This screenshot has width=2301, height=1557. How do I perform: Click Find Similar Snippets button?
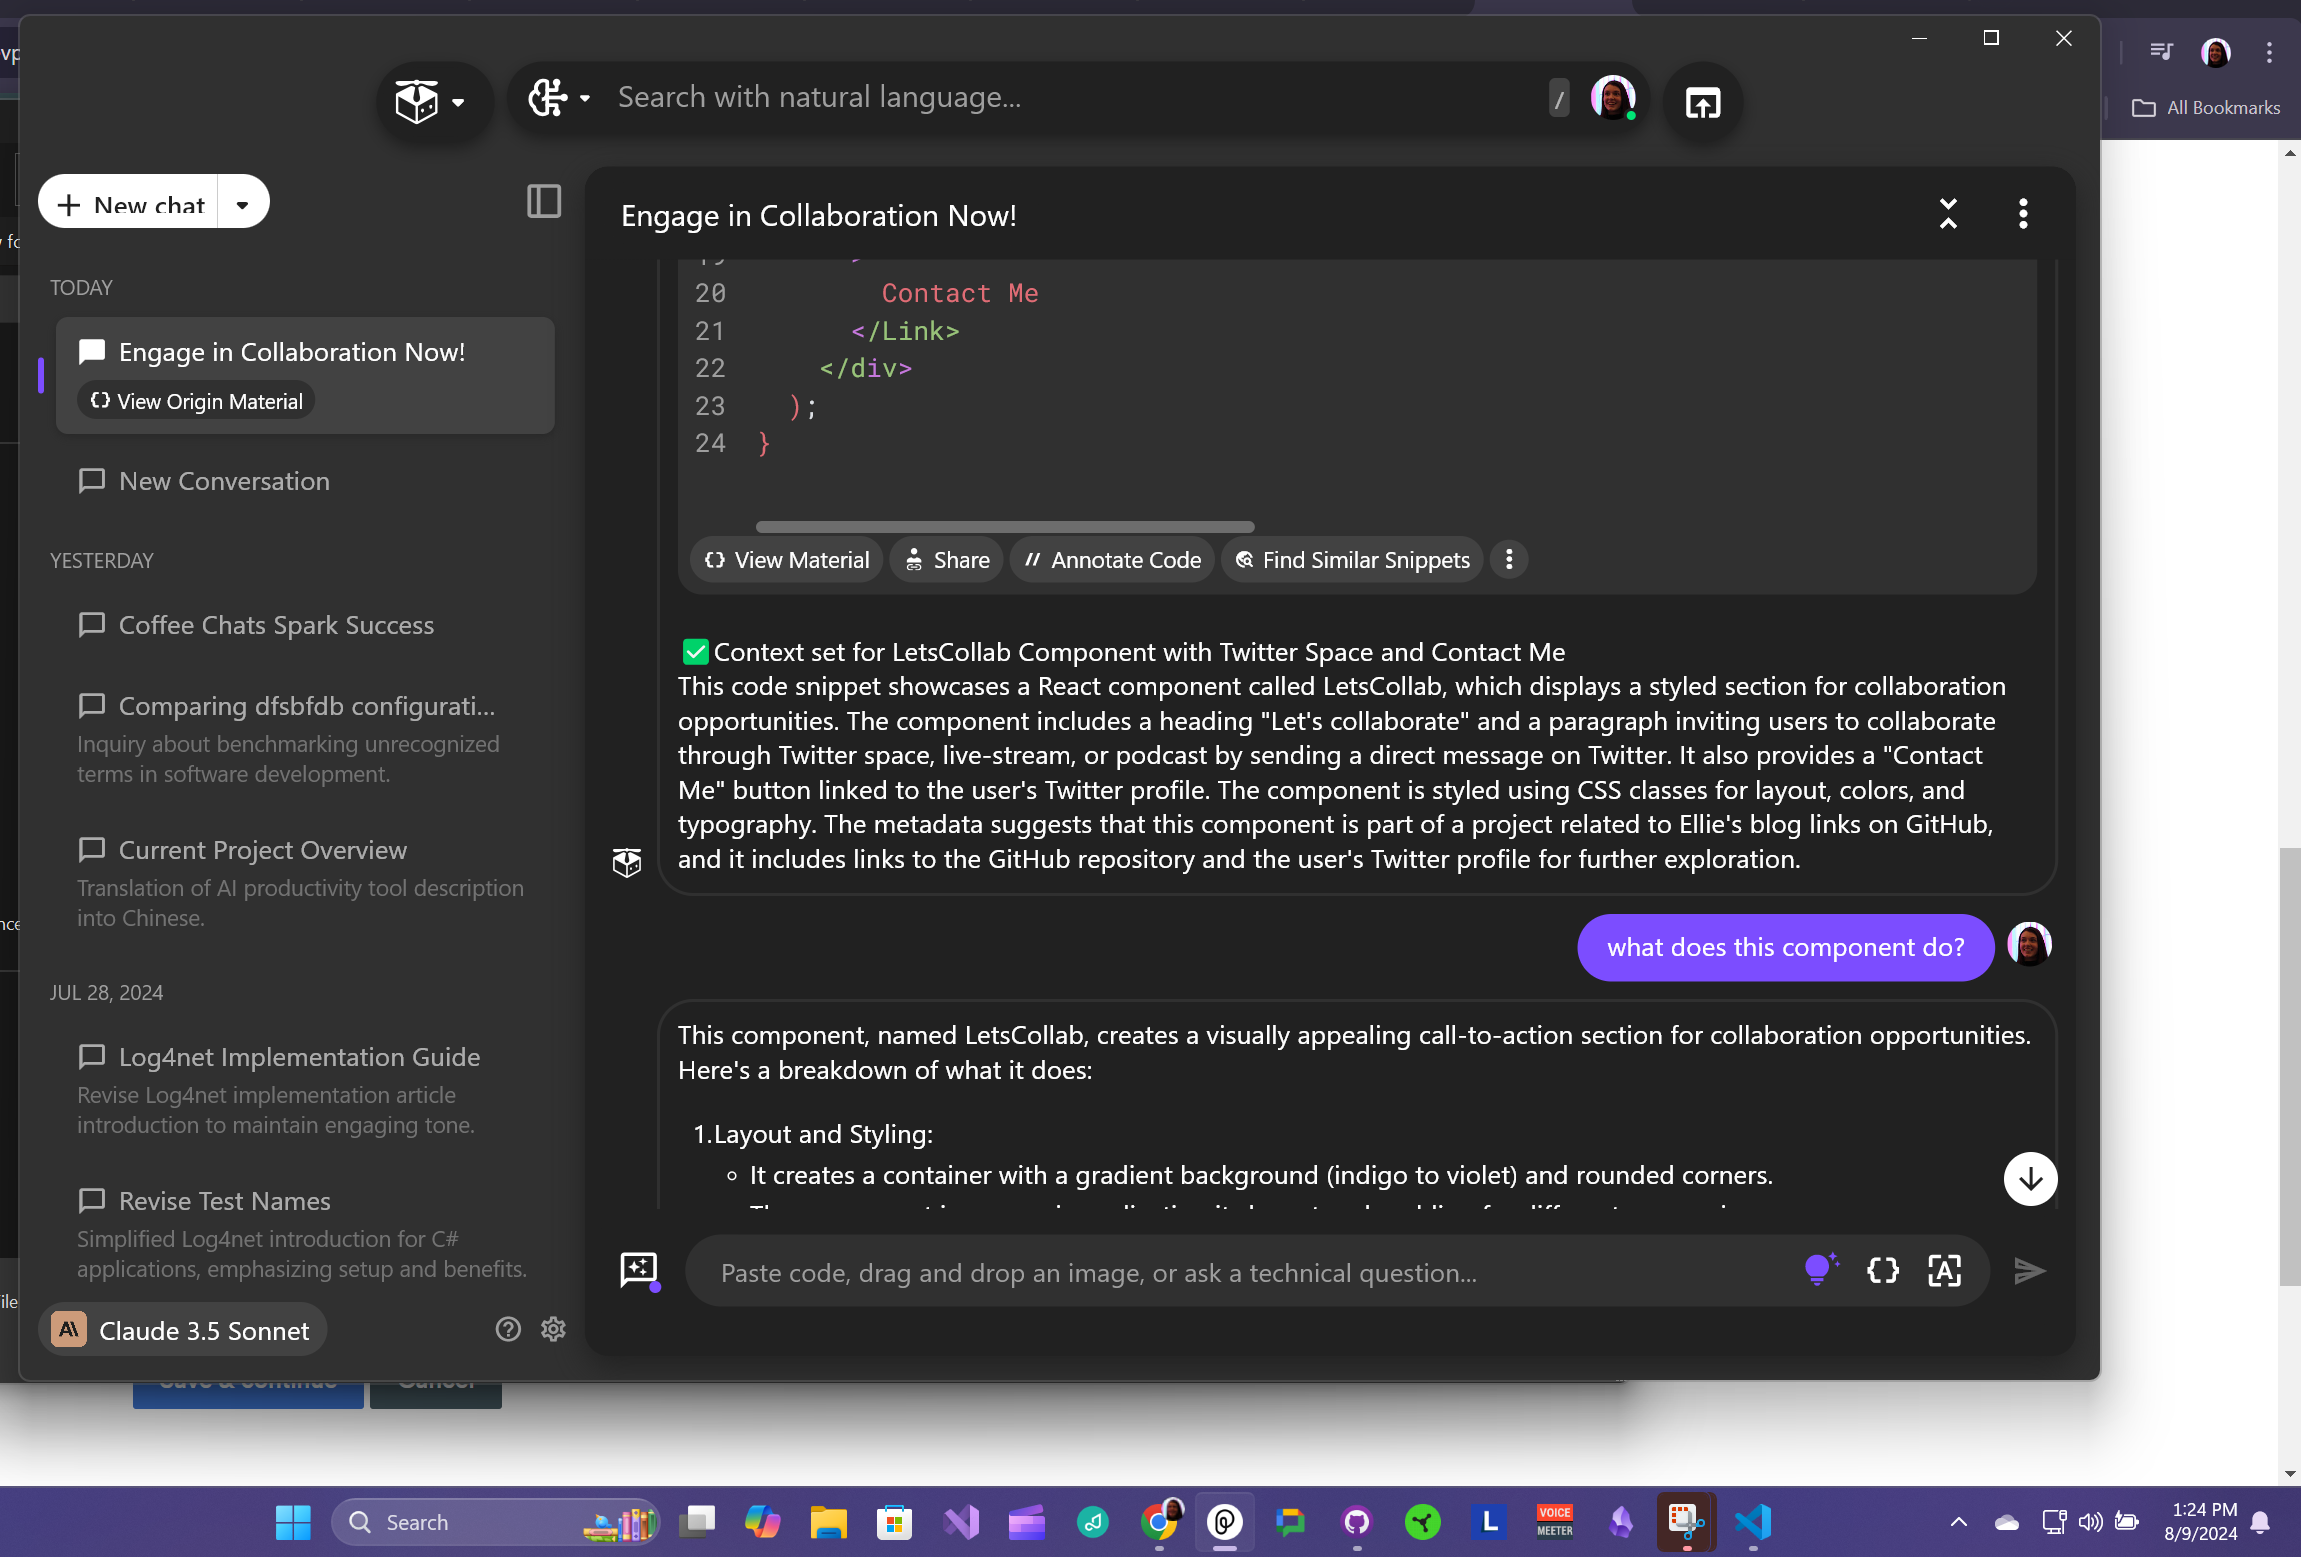1353,560
